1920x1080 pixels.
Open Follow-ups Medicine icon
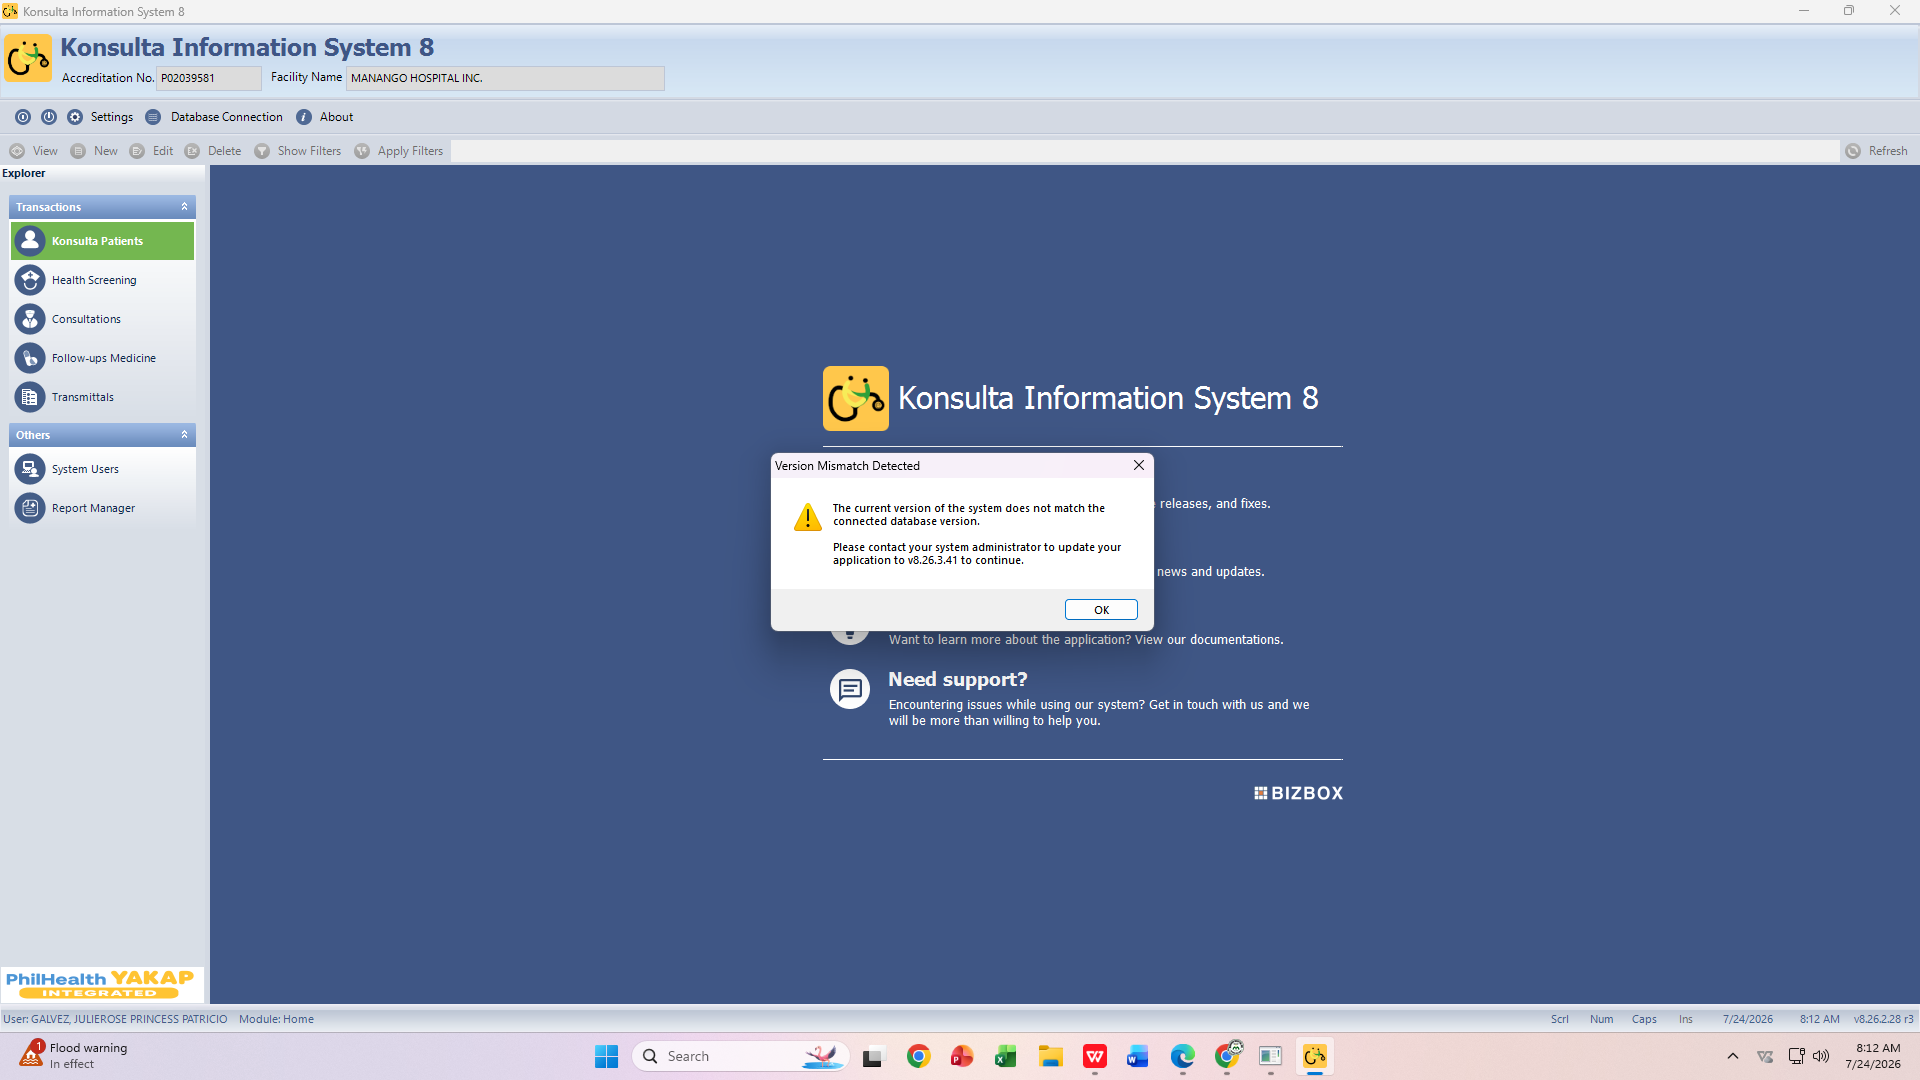click(30, 358)
